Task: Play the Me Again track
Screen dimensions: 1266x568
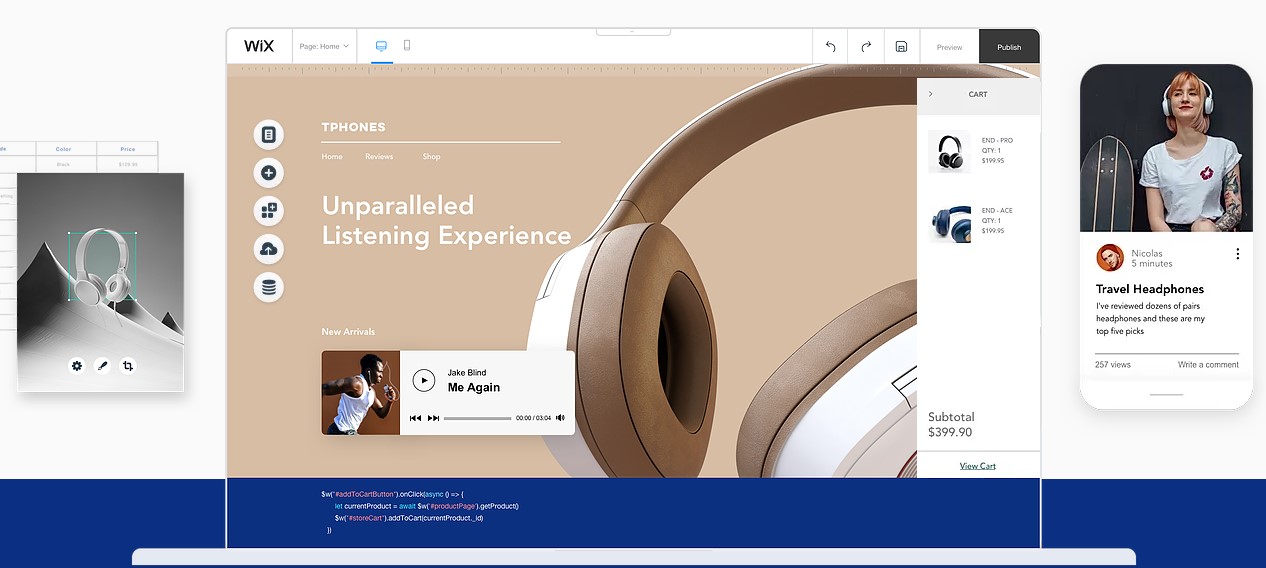Action: click(424, 380)
